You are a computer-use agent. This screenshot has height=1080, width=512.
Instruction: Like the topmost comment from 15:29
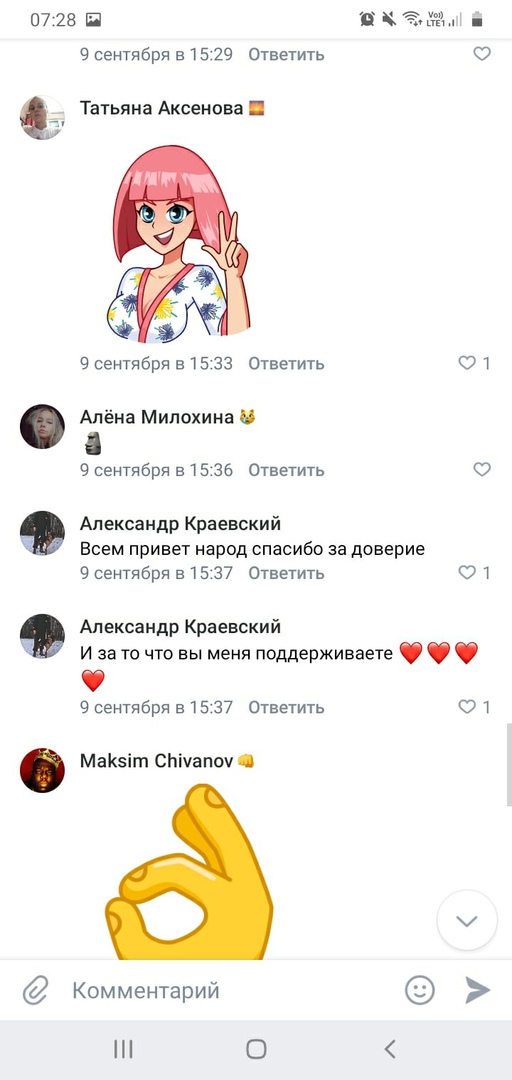[x=482, y=54]
